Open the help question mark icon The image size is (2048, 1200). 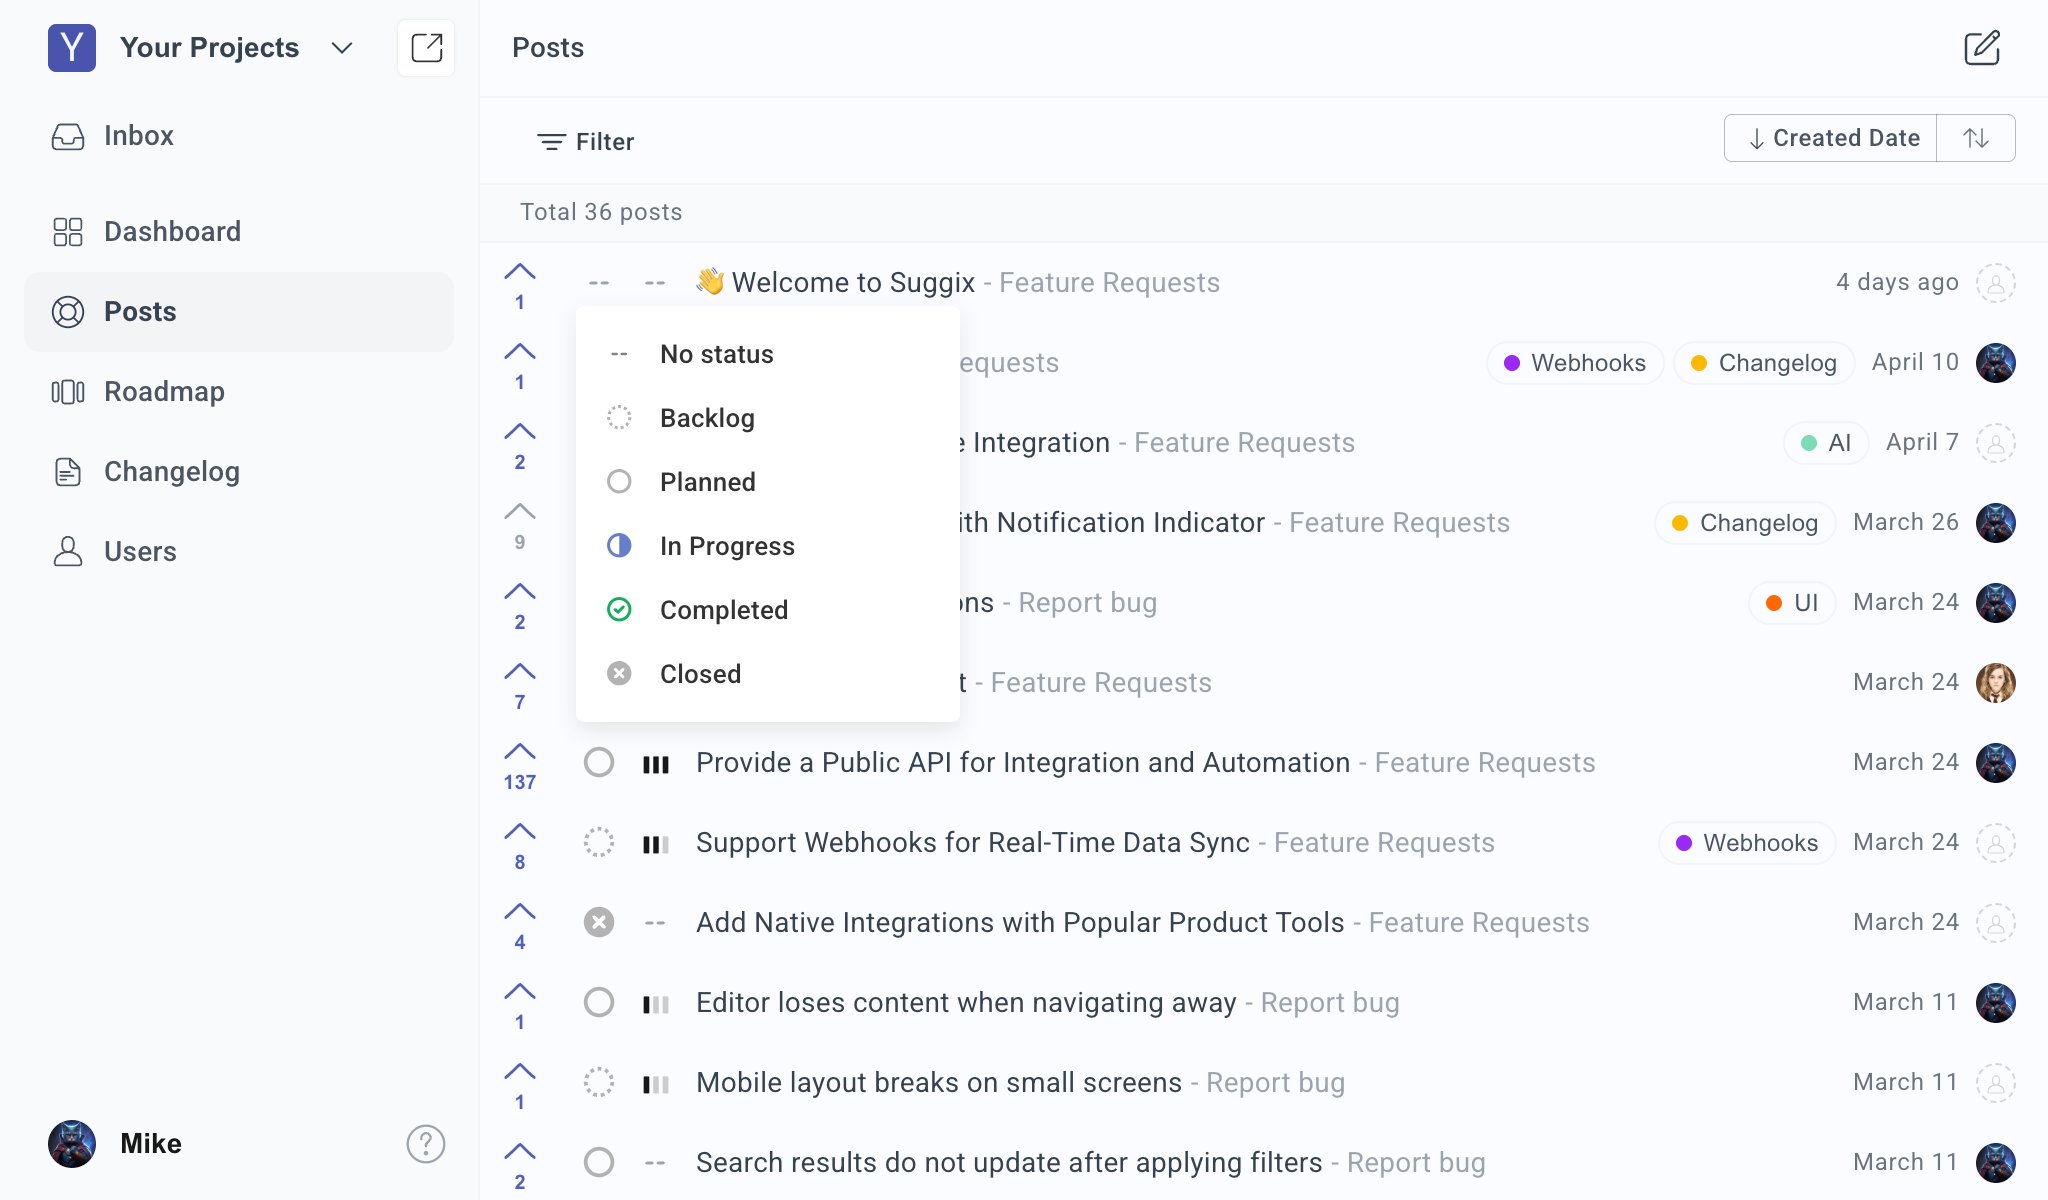click(x=426, y=1144)
